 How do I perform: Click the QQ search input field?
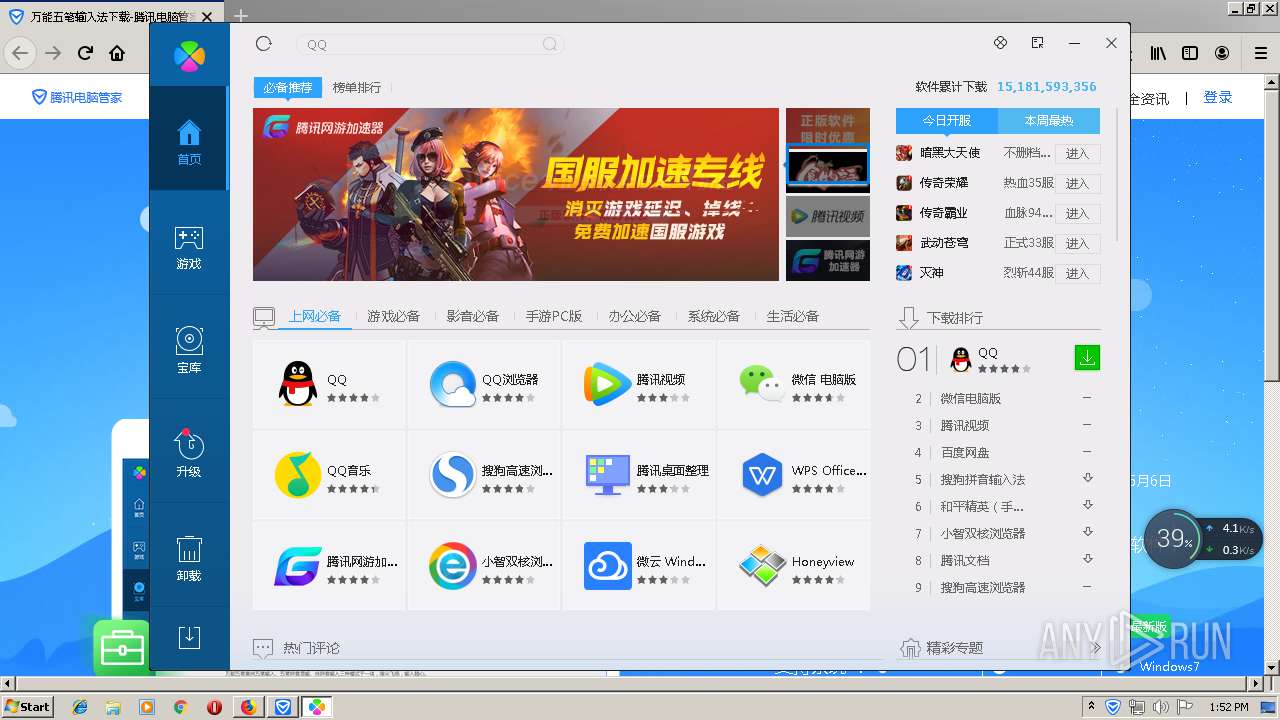(430, 44)
